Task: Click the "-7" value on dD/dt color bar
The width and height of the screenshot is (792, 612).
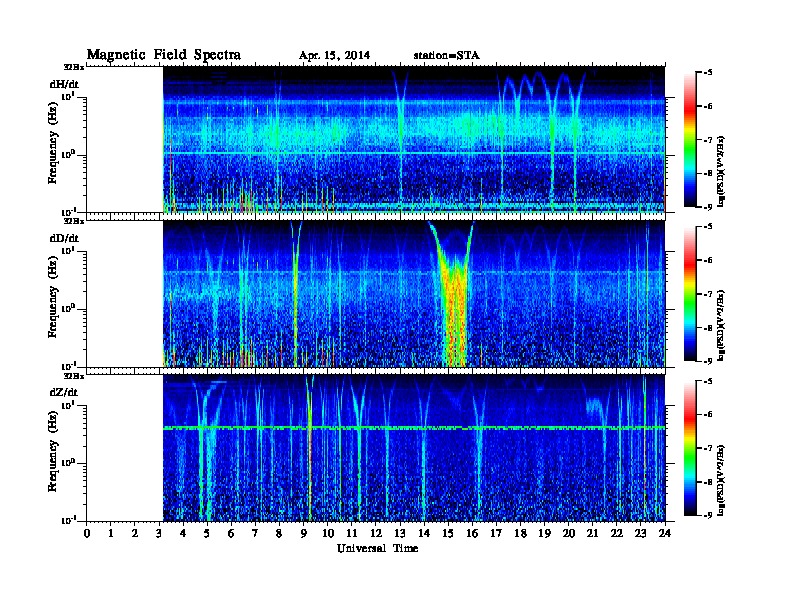Action: coord(708,294)
